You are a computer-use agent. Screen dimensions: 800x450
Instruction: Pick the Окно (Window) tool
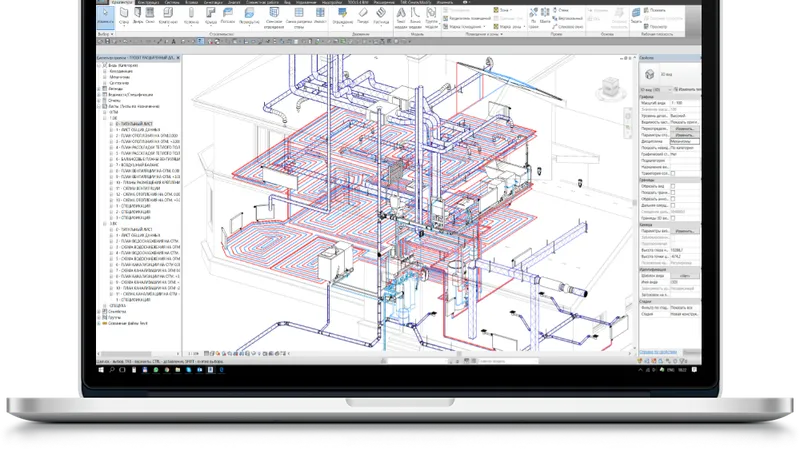pyautogui.click(x=150, y=16)
